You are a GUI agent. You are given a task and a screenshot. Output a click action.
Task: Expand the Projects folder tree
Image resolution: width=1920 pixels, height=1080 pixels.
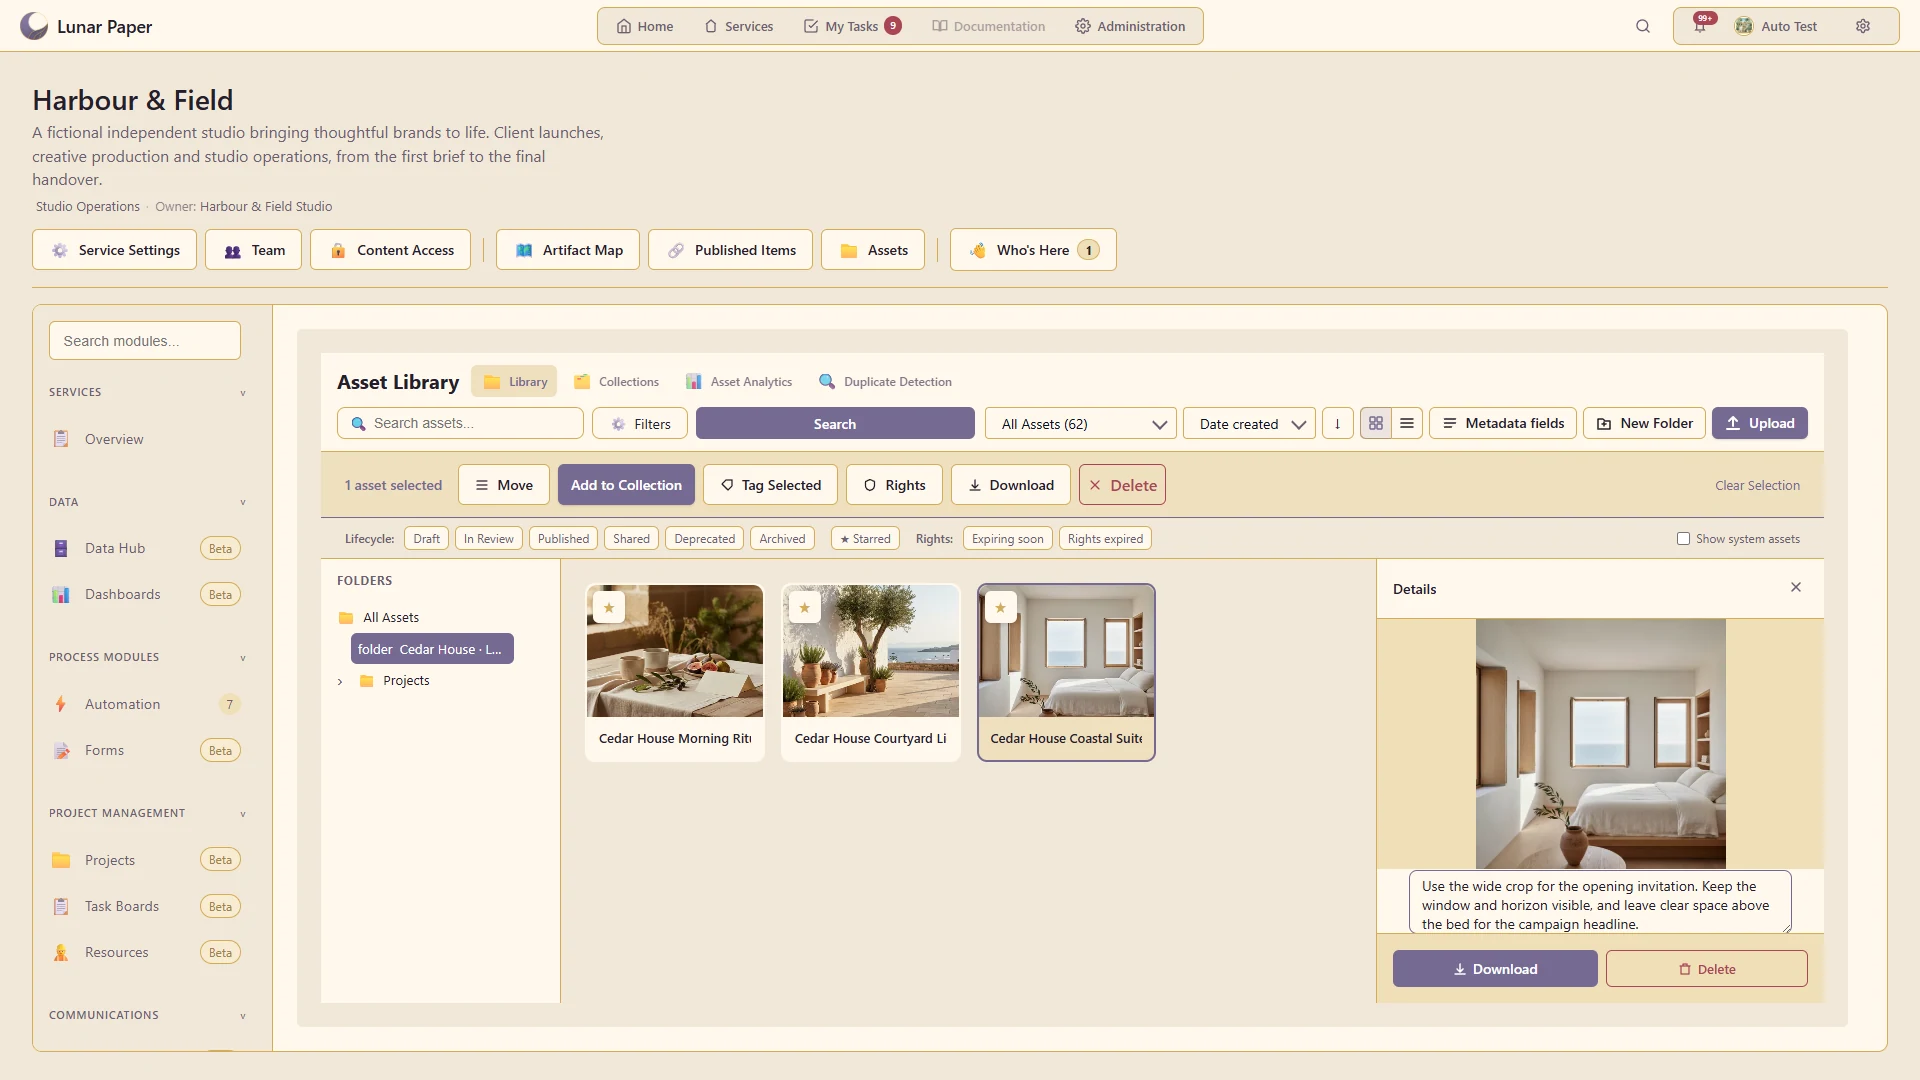point(340,682)
